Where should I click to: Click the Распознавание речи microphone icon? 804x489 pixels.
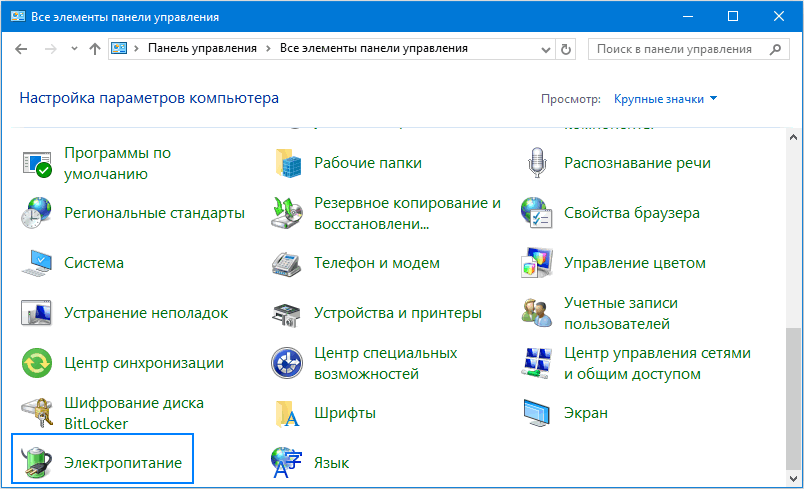[x=537, y=163]
